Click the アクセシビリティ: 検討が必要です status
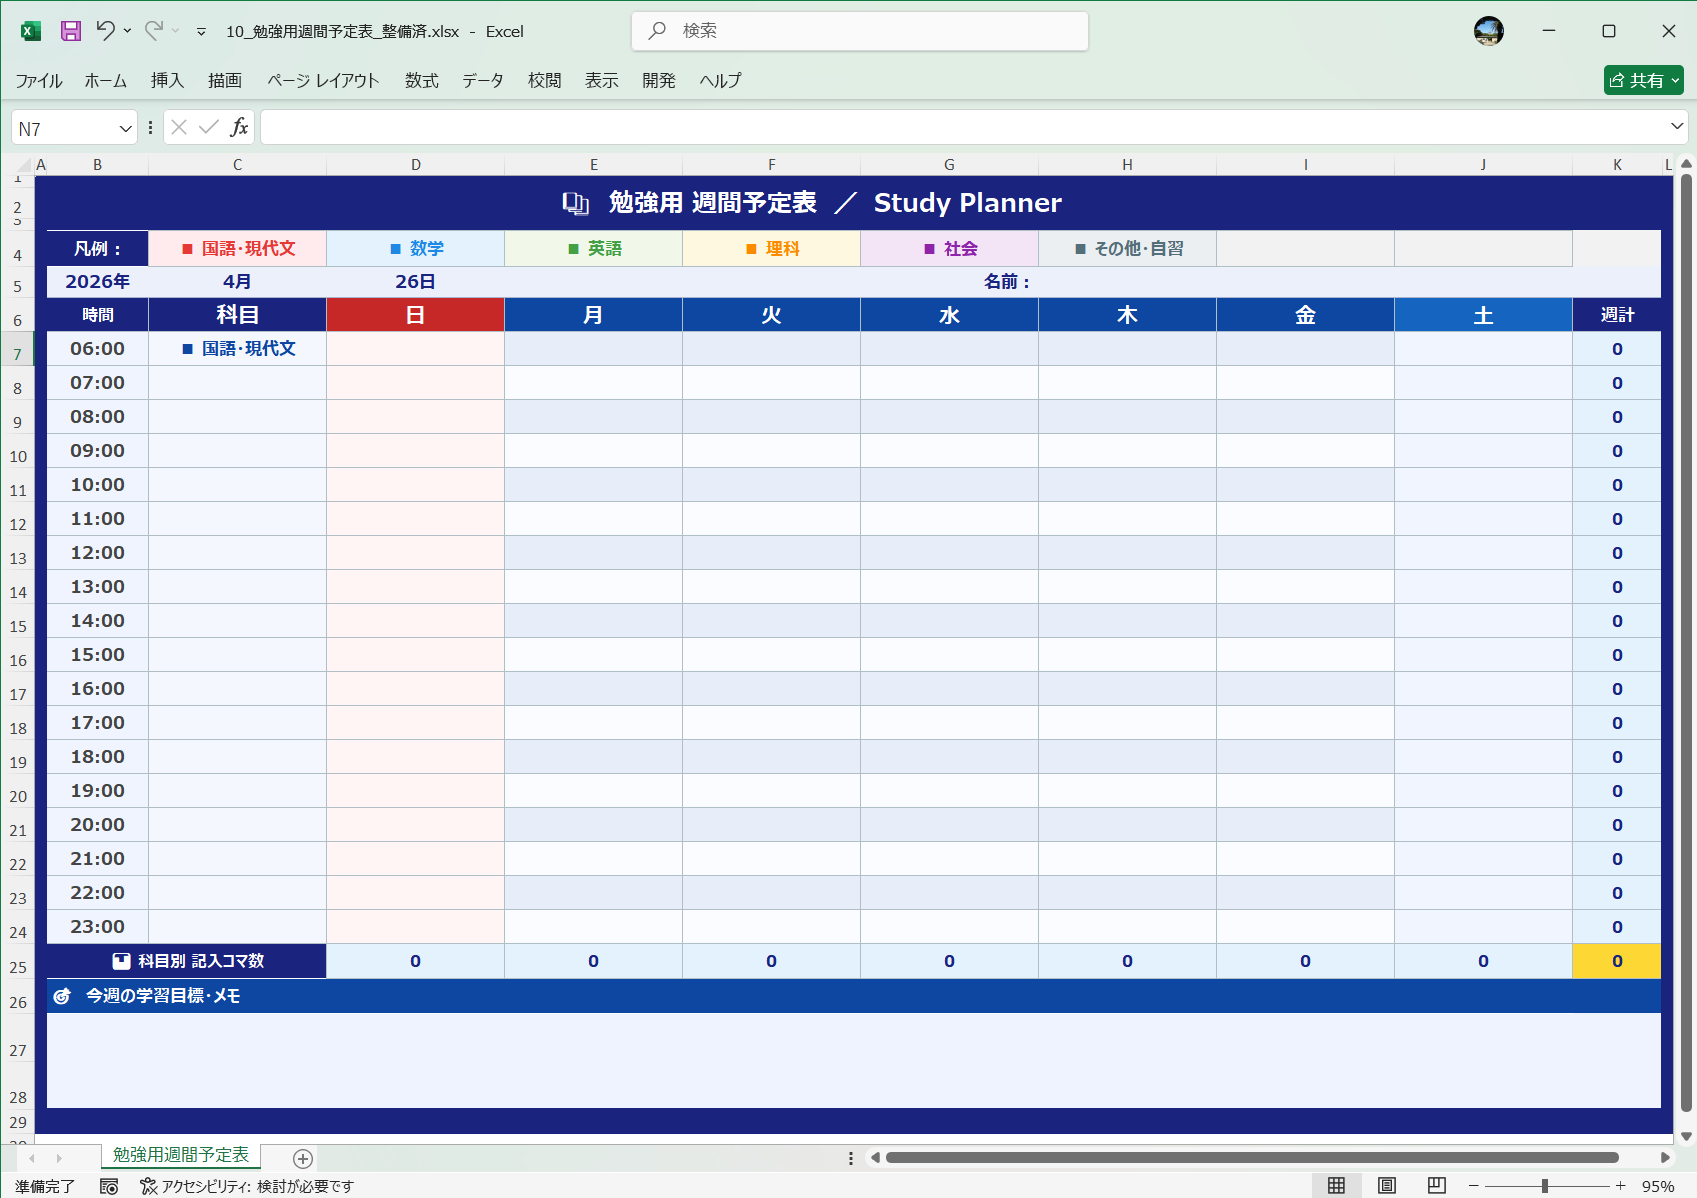Screen dimensions: 1697x1198 [x=247, y=1186]
